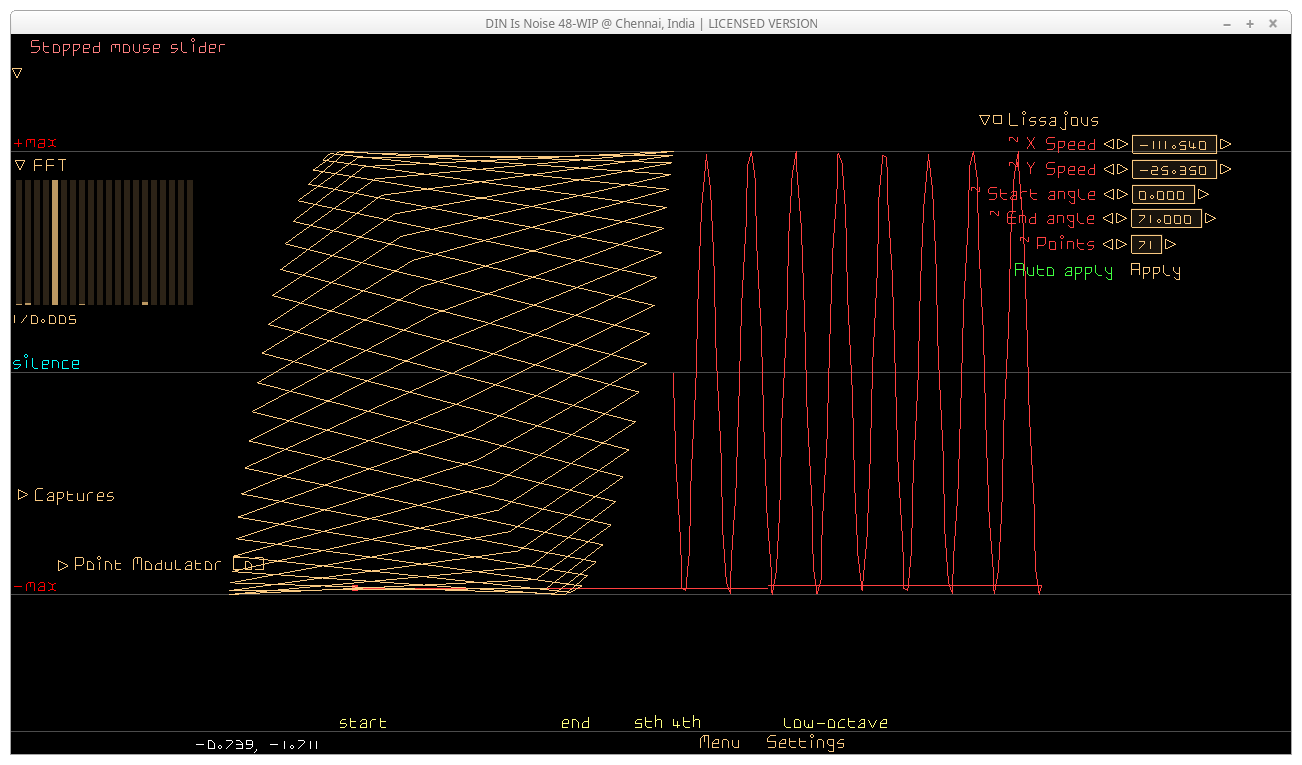
Task: Collapse the Lissajous panel
Action: (x=984, y=120)
